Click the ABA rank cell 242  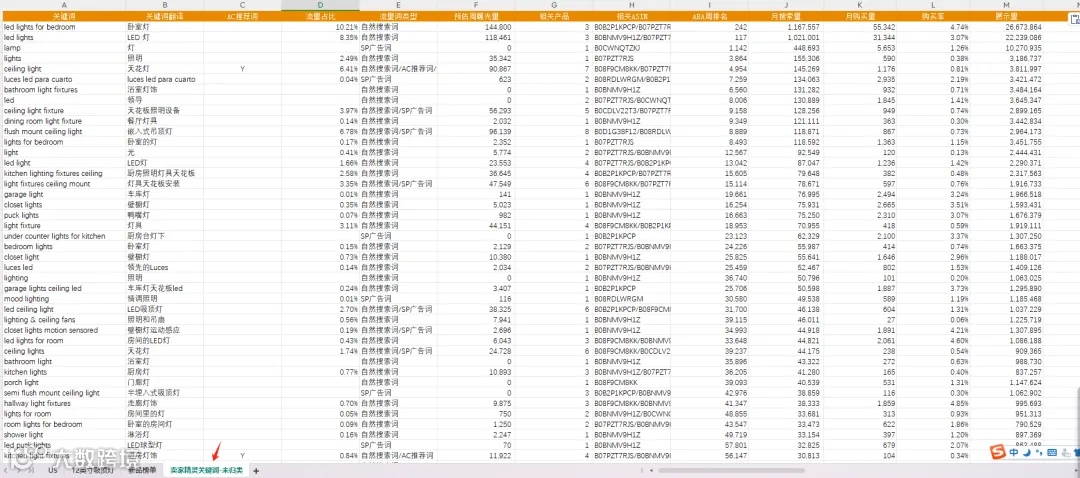click(x=711, y=27)
